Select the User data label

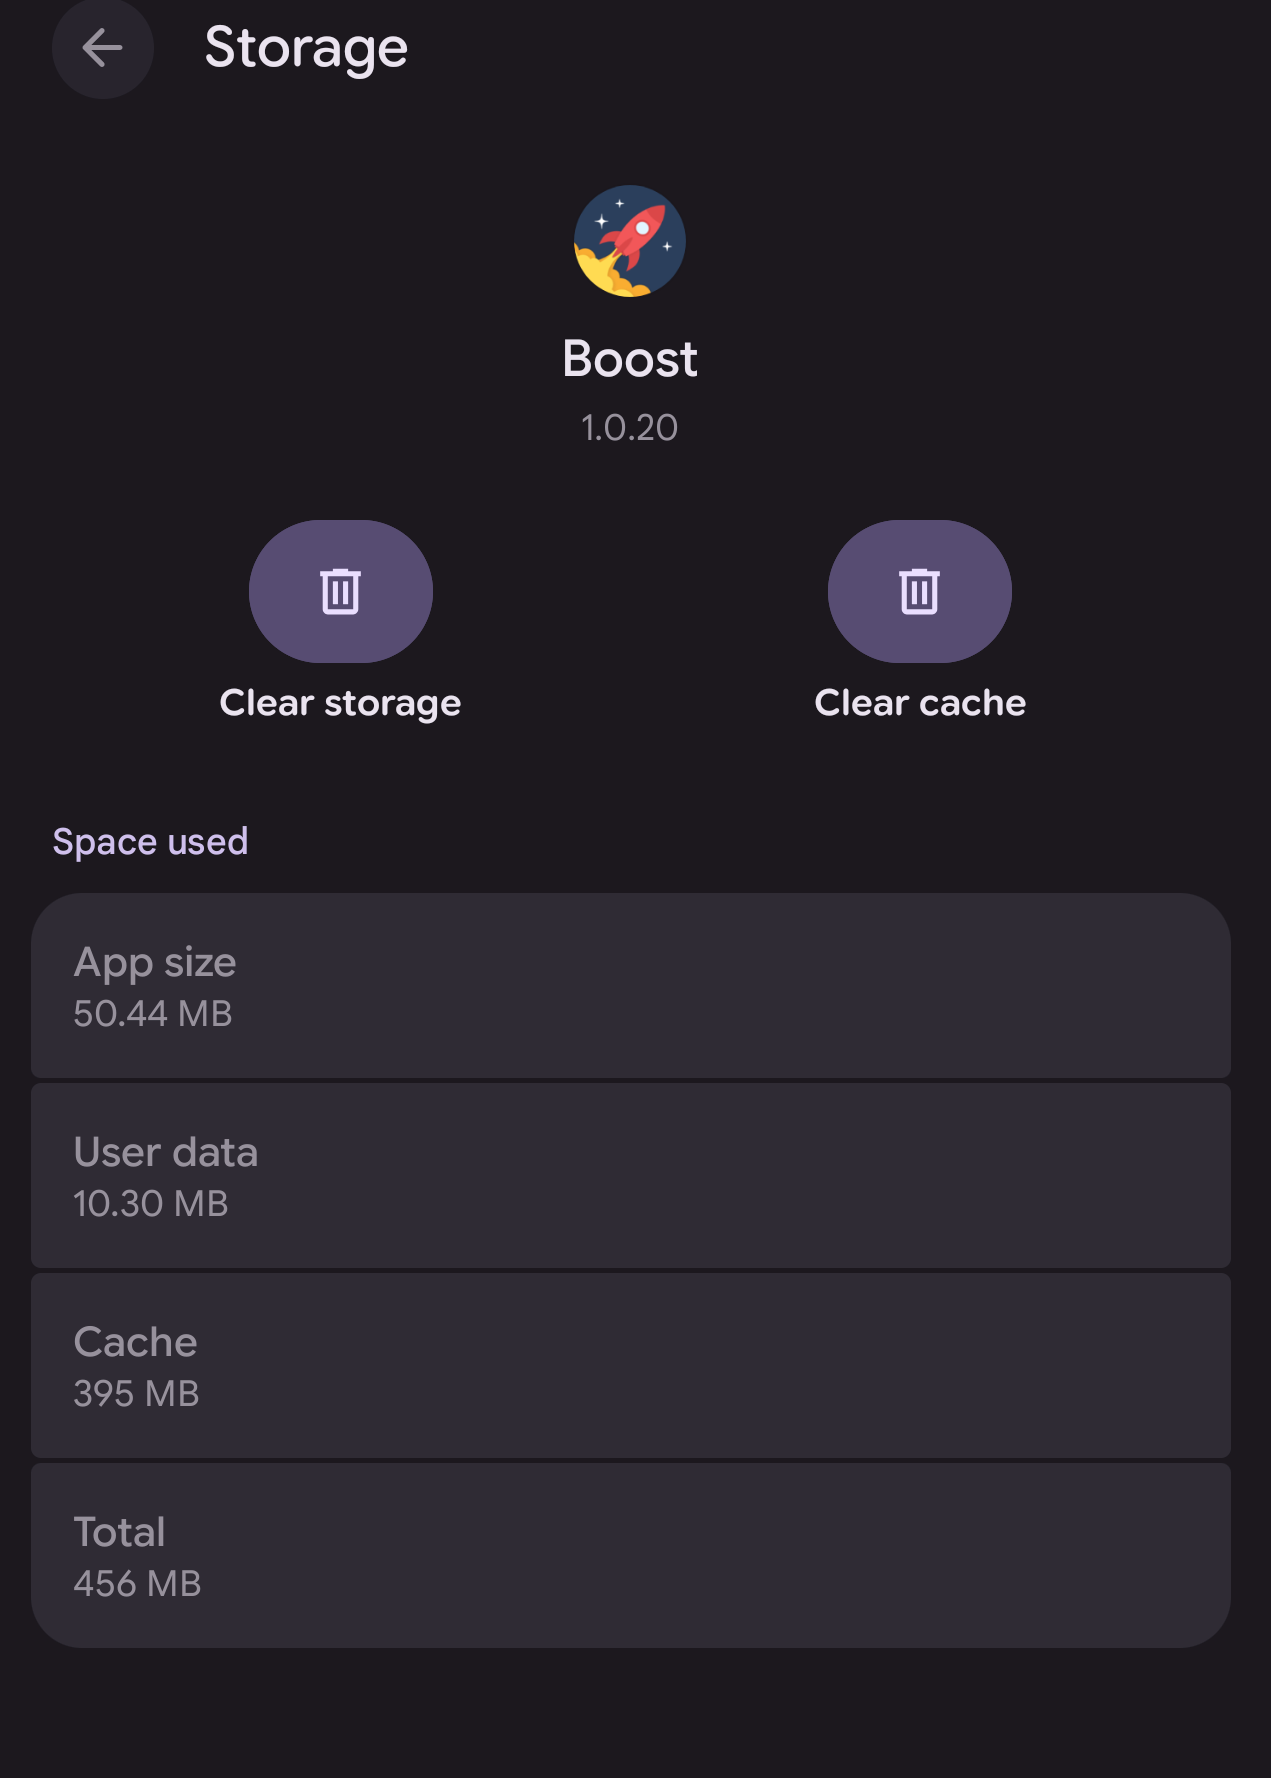tap(166, 1152)
